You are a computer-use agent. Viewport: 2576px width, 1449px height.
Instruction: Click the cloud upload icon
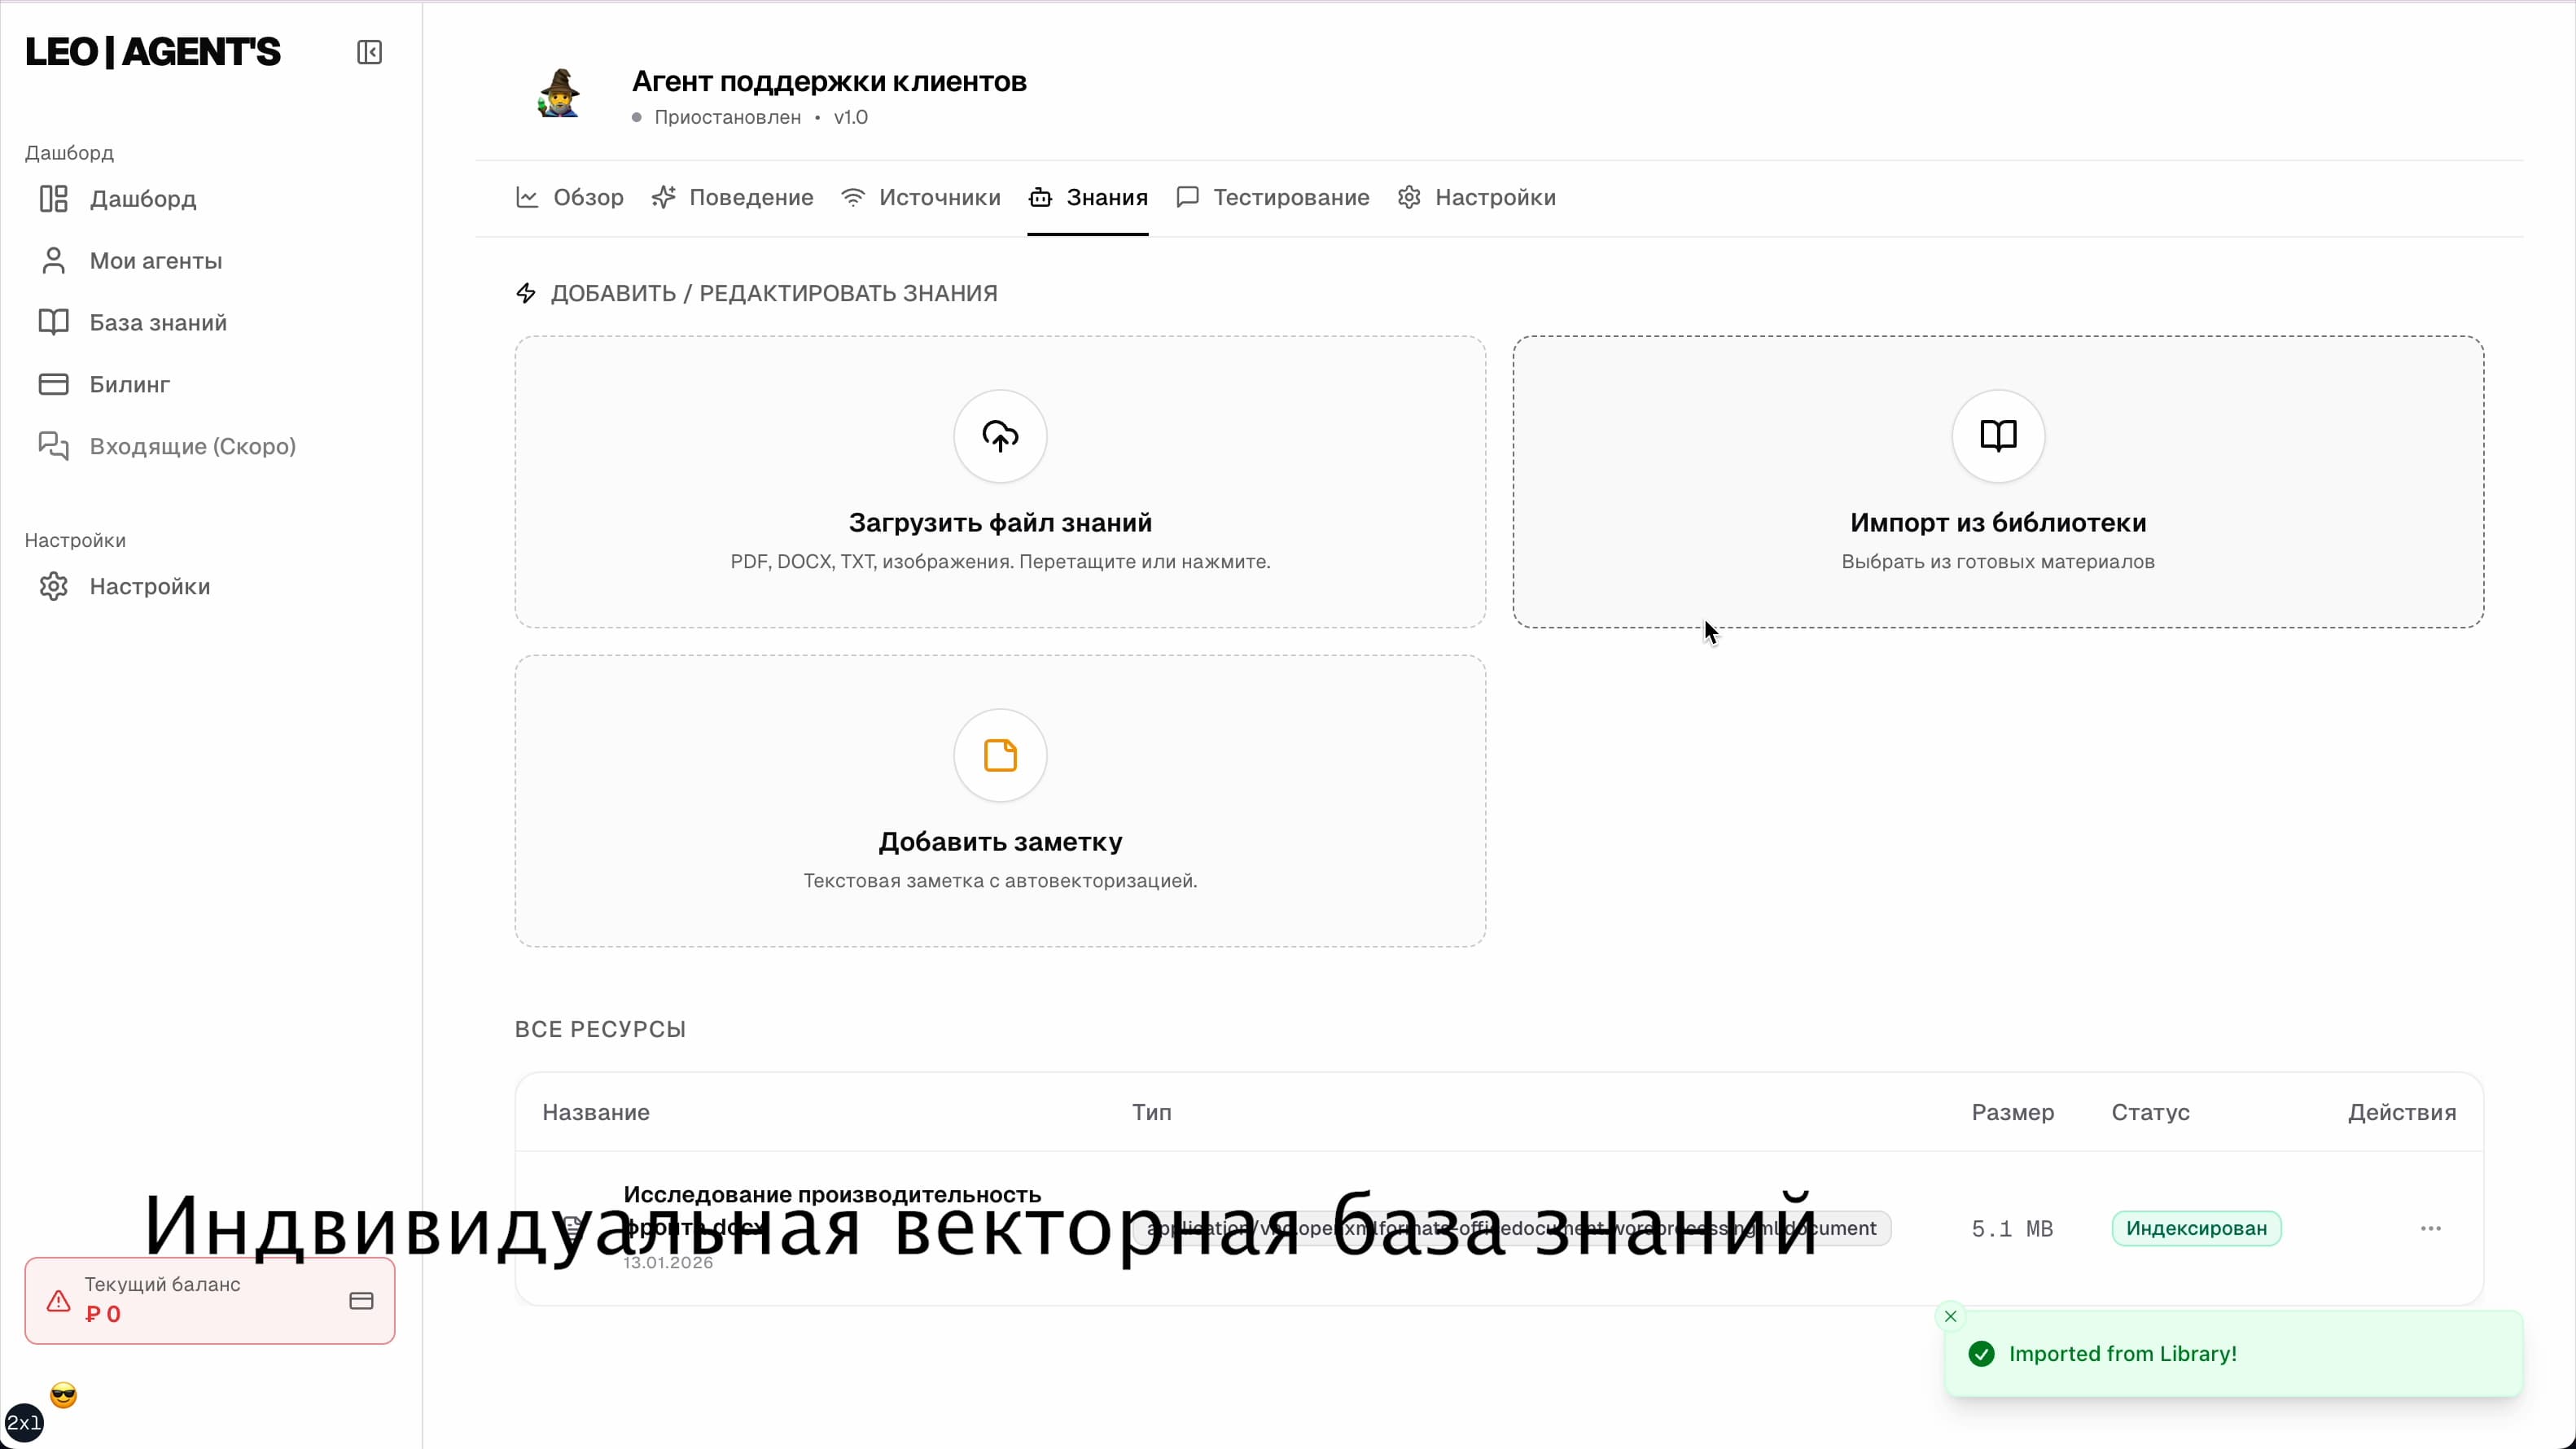pyautogui.click(x=999, y=436)
